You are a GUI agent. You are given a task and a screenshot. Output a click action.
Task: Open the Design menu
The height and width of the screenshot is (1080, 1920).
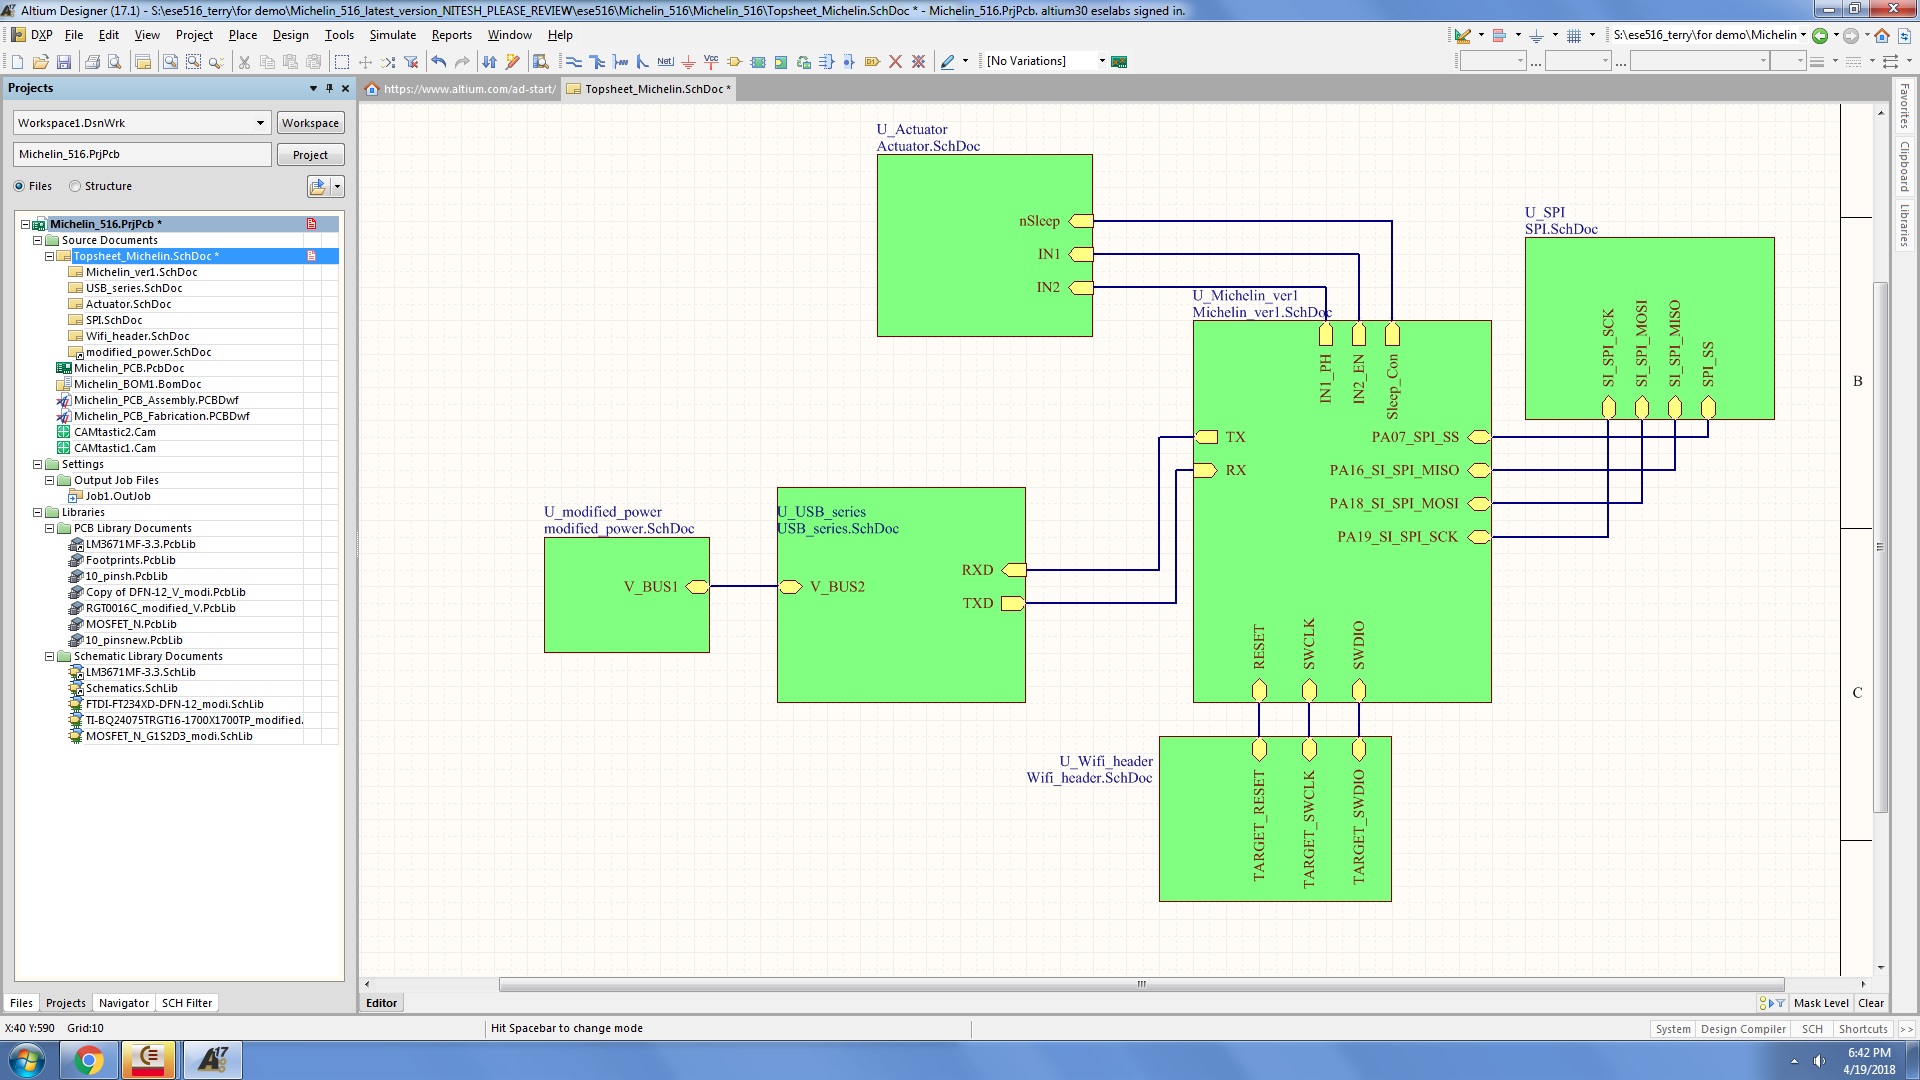point(290,34)
